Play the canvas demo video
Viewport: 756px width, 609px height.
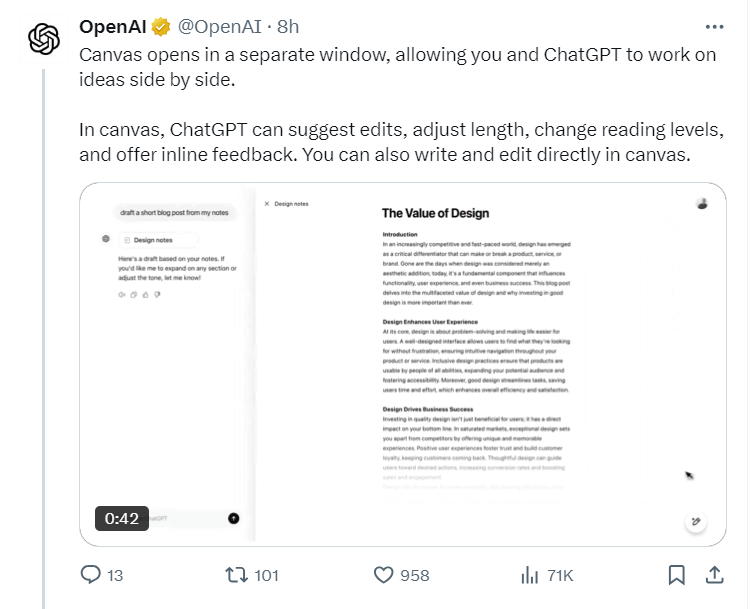pyautogui.click(x=403, y=365)
